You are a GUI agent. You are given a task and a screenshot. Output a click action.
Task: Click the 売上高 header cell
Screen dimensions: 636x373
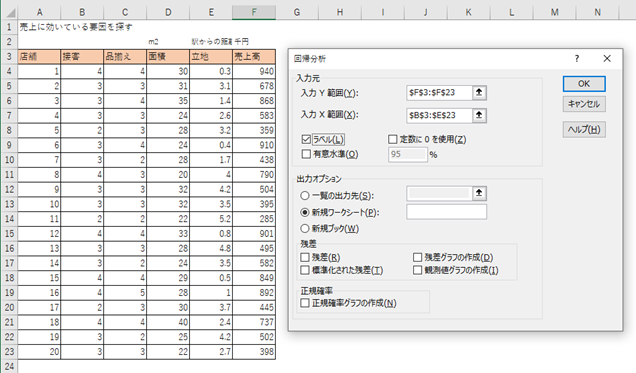pyautogui.click(x=254, y=56)
